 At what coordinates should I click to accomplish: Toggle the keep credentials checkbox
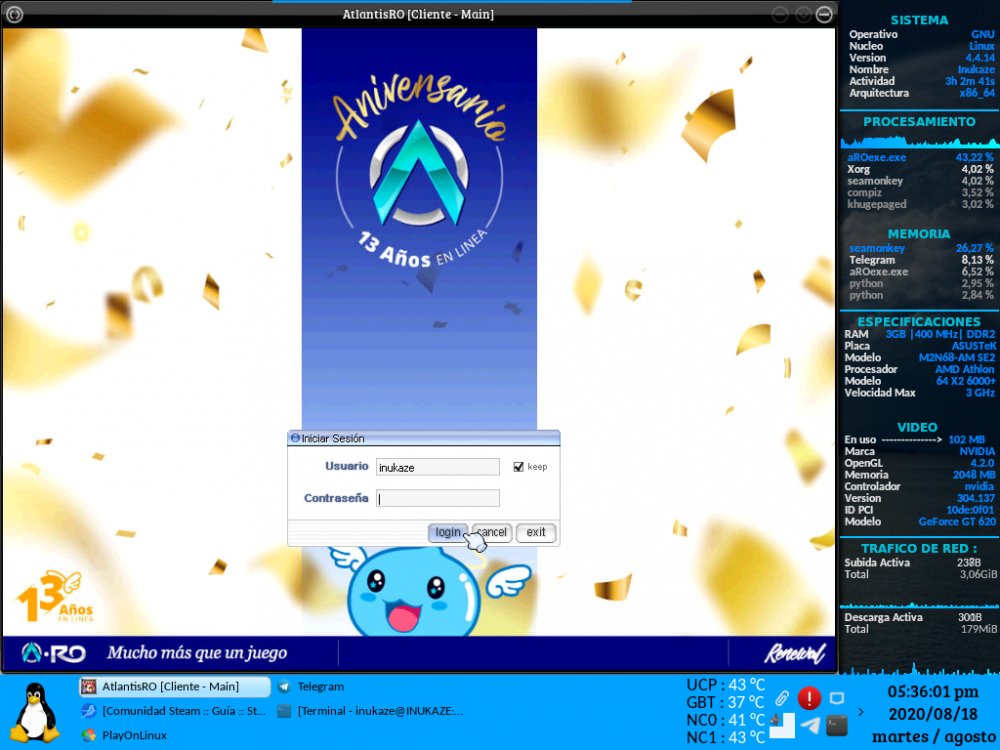tap(517, 465)
